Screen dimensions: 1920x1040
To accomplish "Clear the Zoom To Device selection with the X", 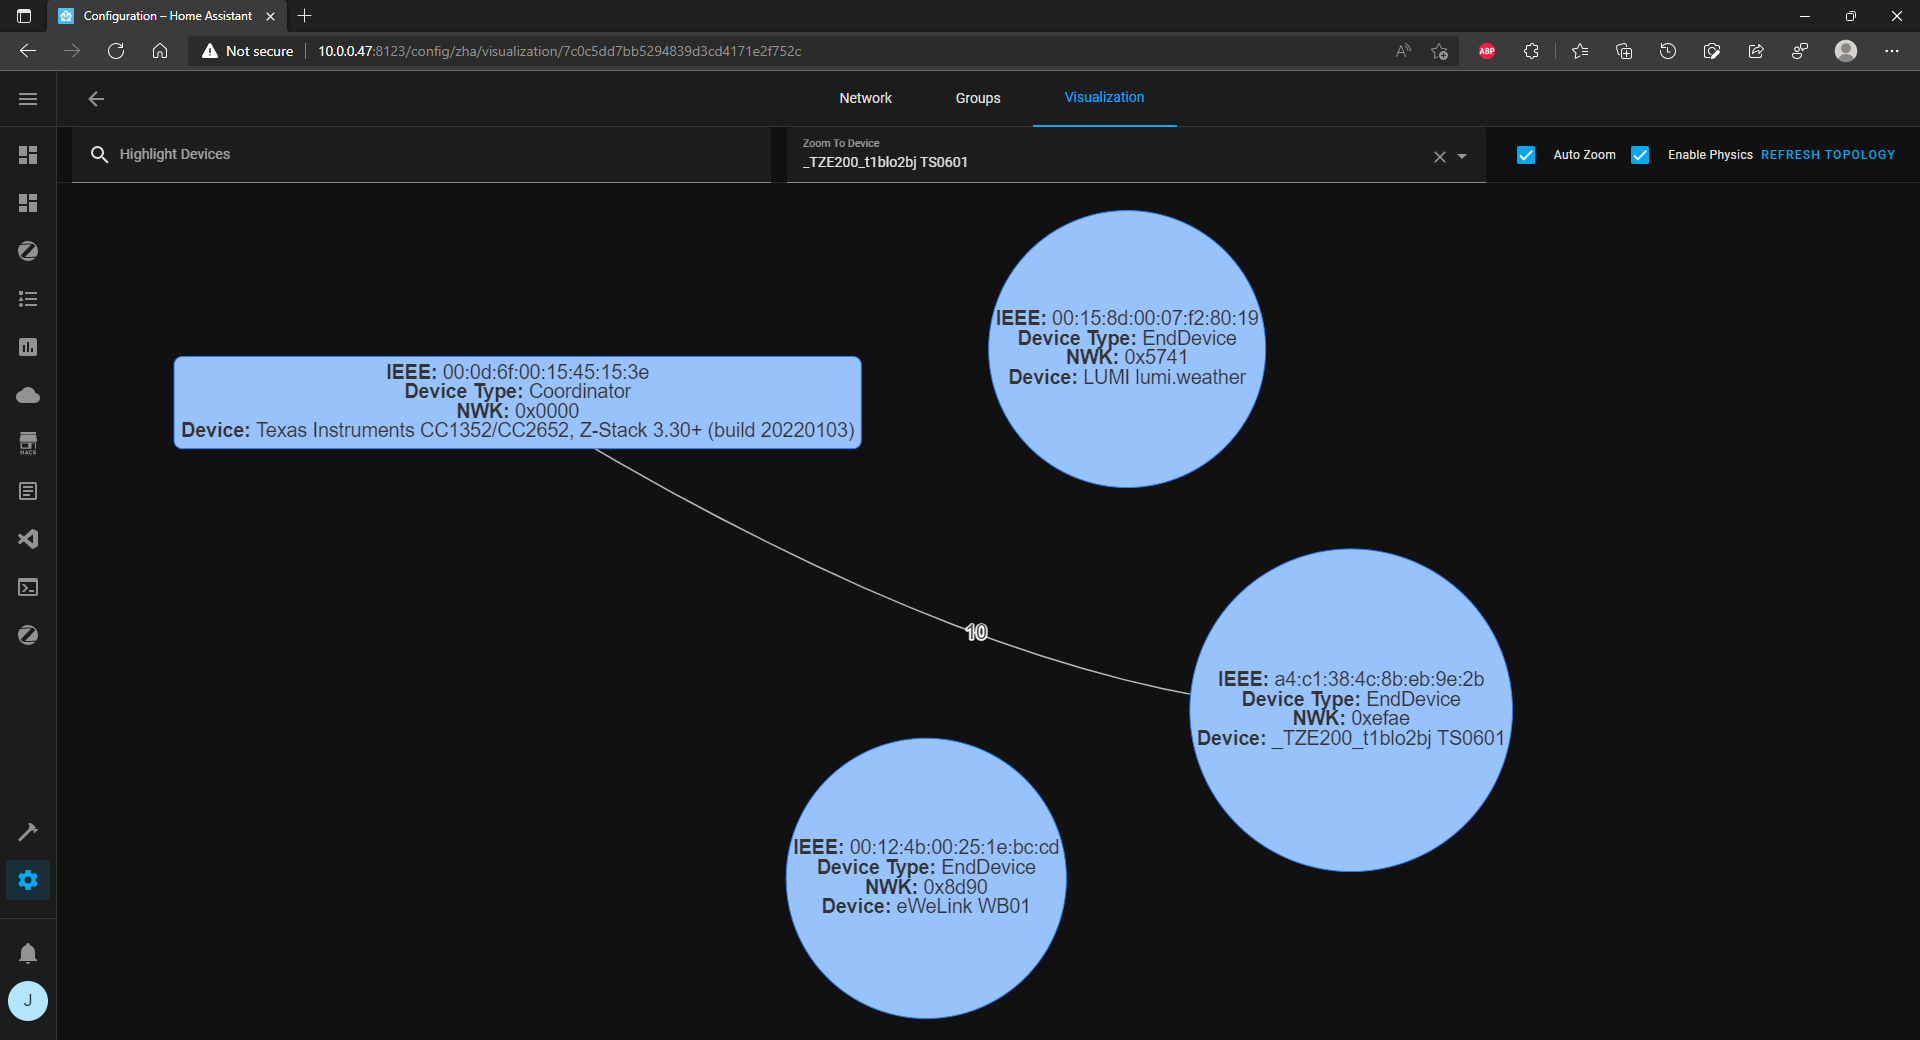I will tap(1439, 156).
